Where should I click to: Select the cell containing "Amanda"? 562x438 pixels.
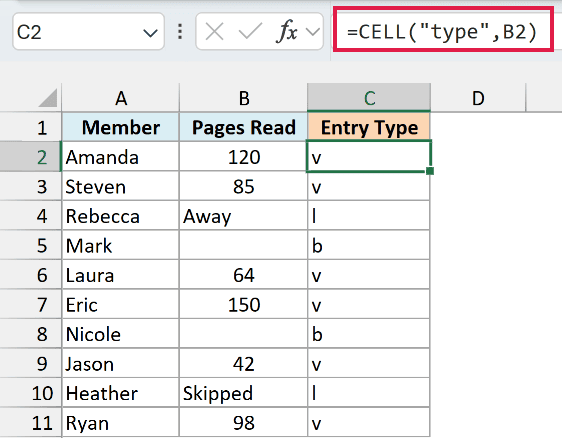click(120, 157)
